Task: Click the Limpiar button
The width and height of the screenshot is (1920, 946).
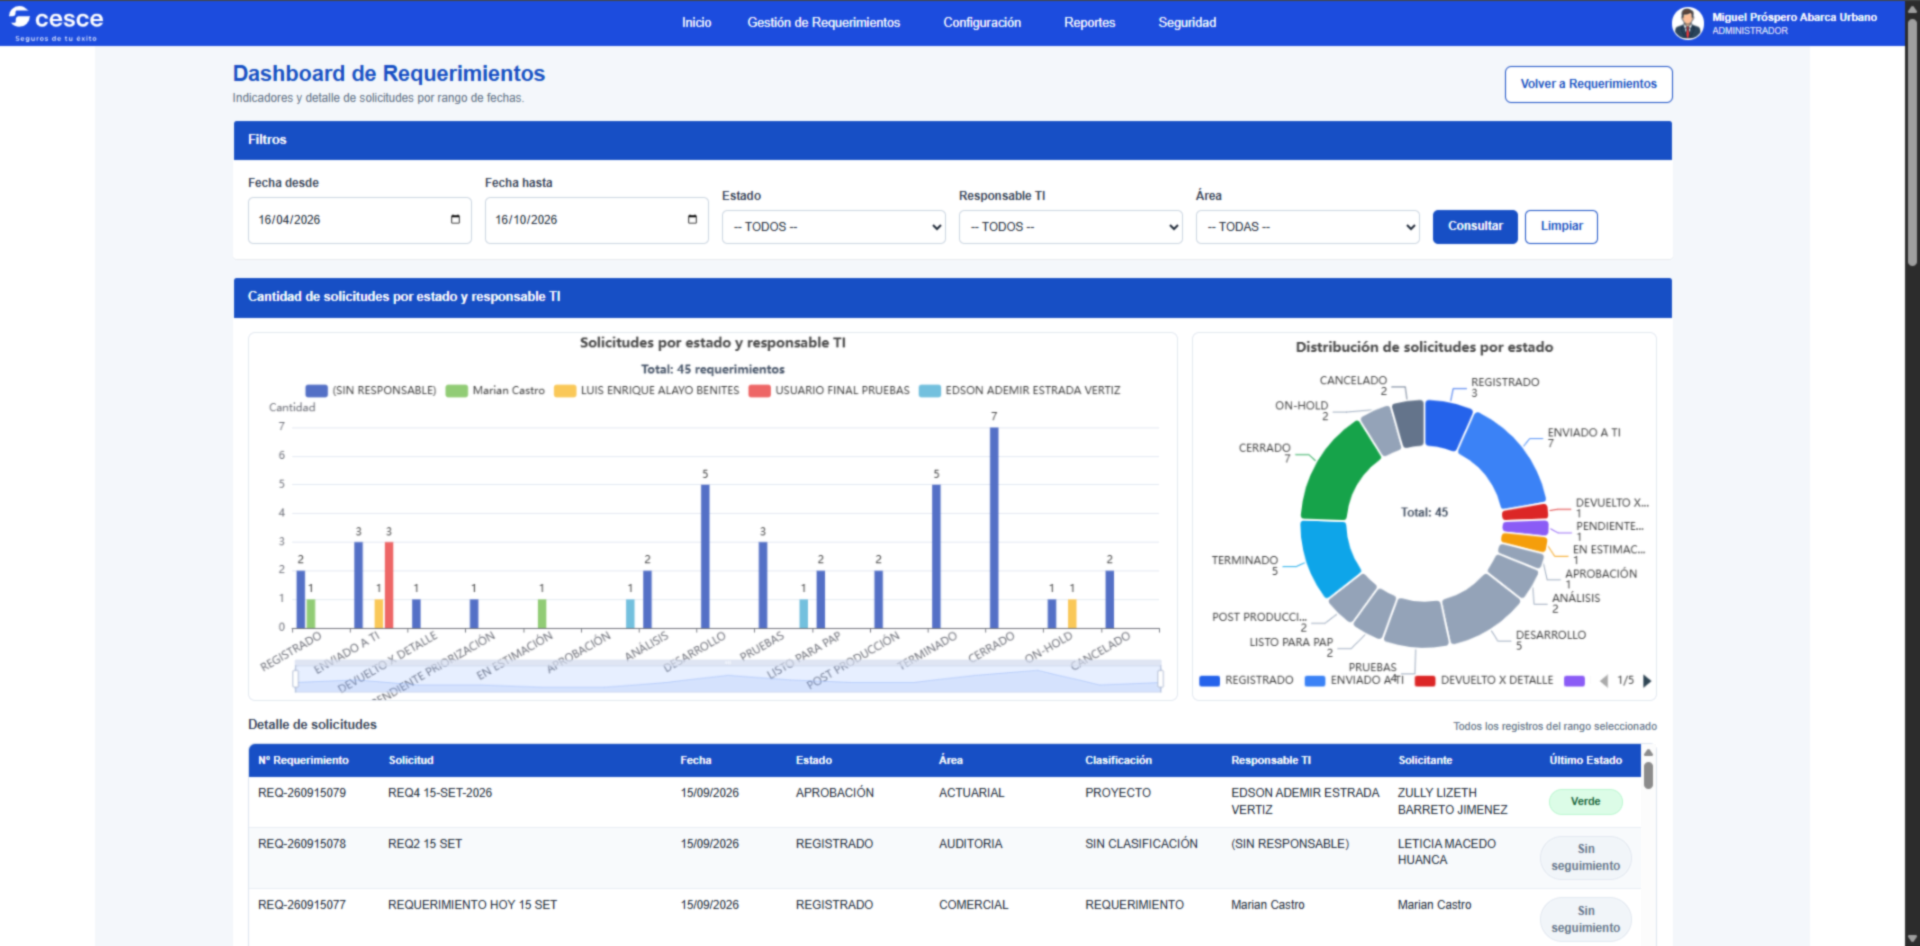Action: point(1561,227)
